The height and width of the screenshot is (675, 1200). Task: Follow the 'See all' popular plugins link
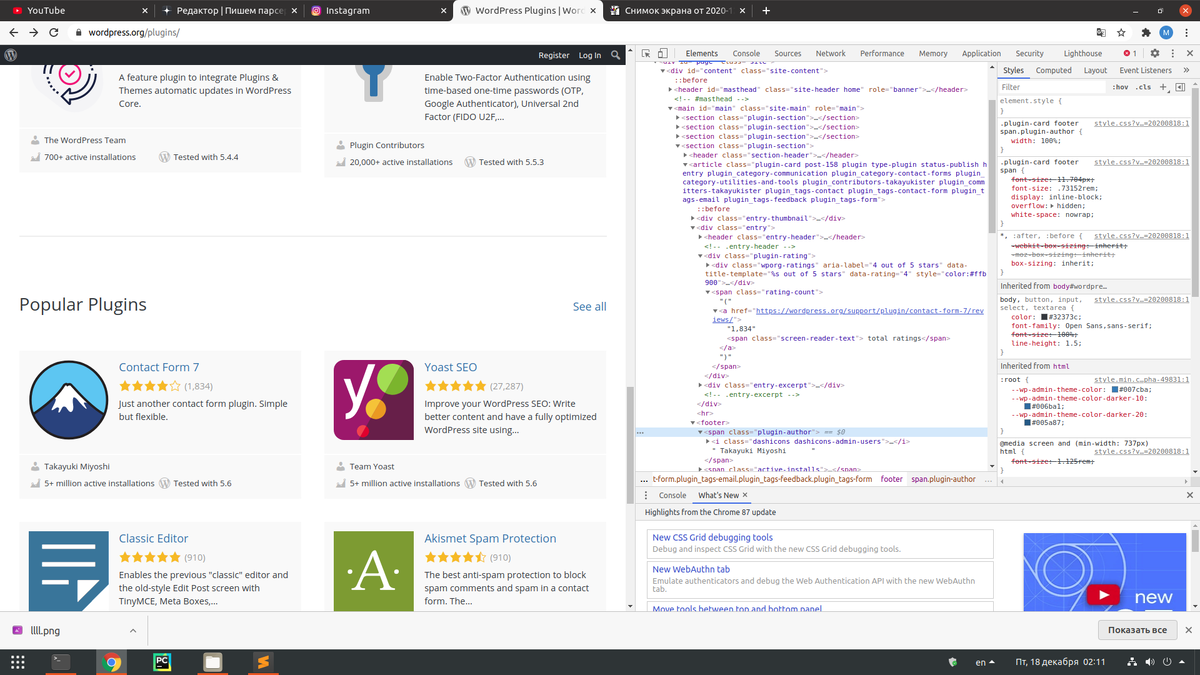click(x=589, y=307)
